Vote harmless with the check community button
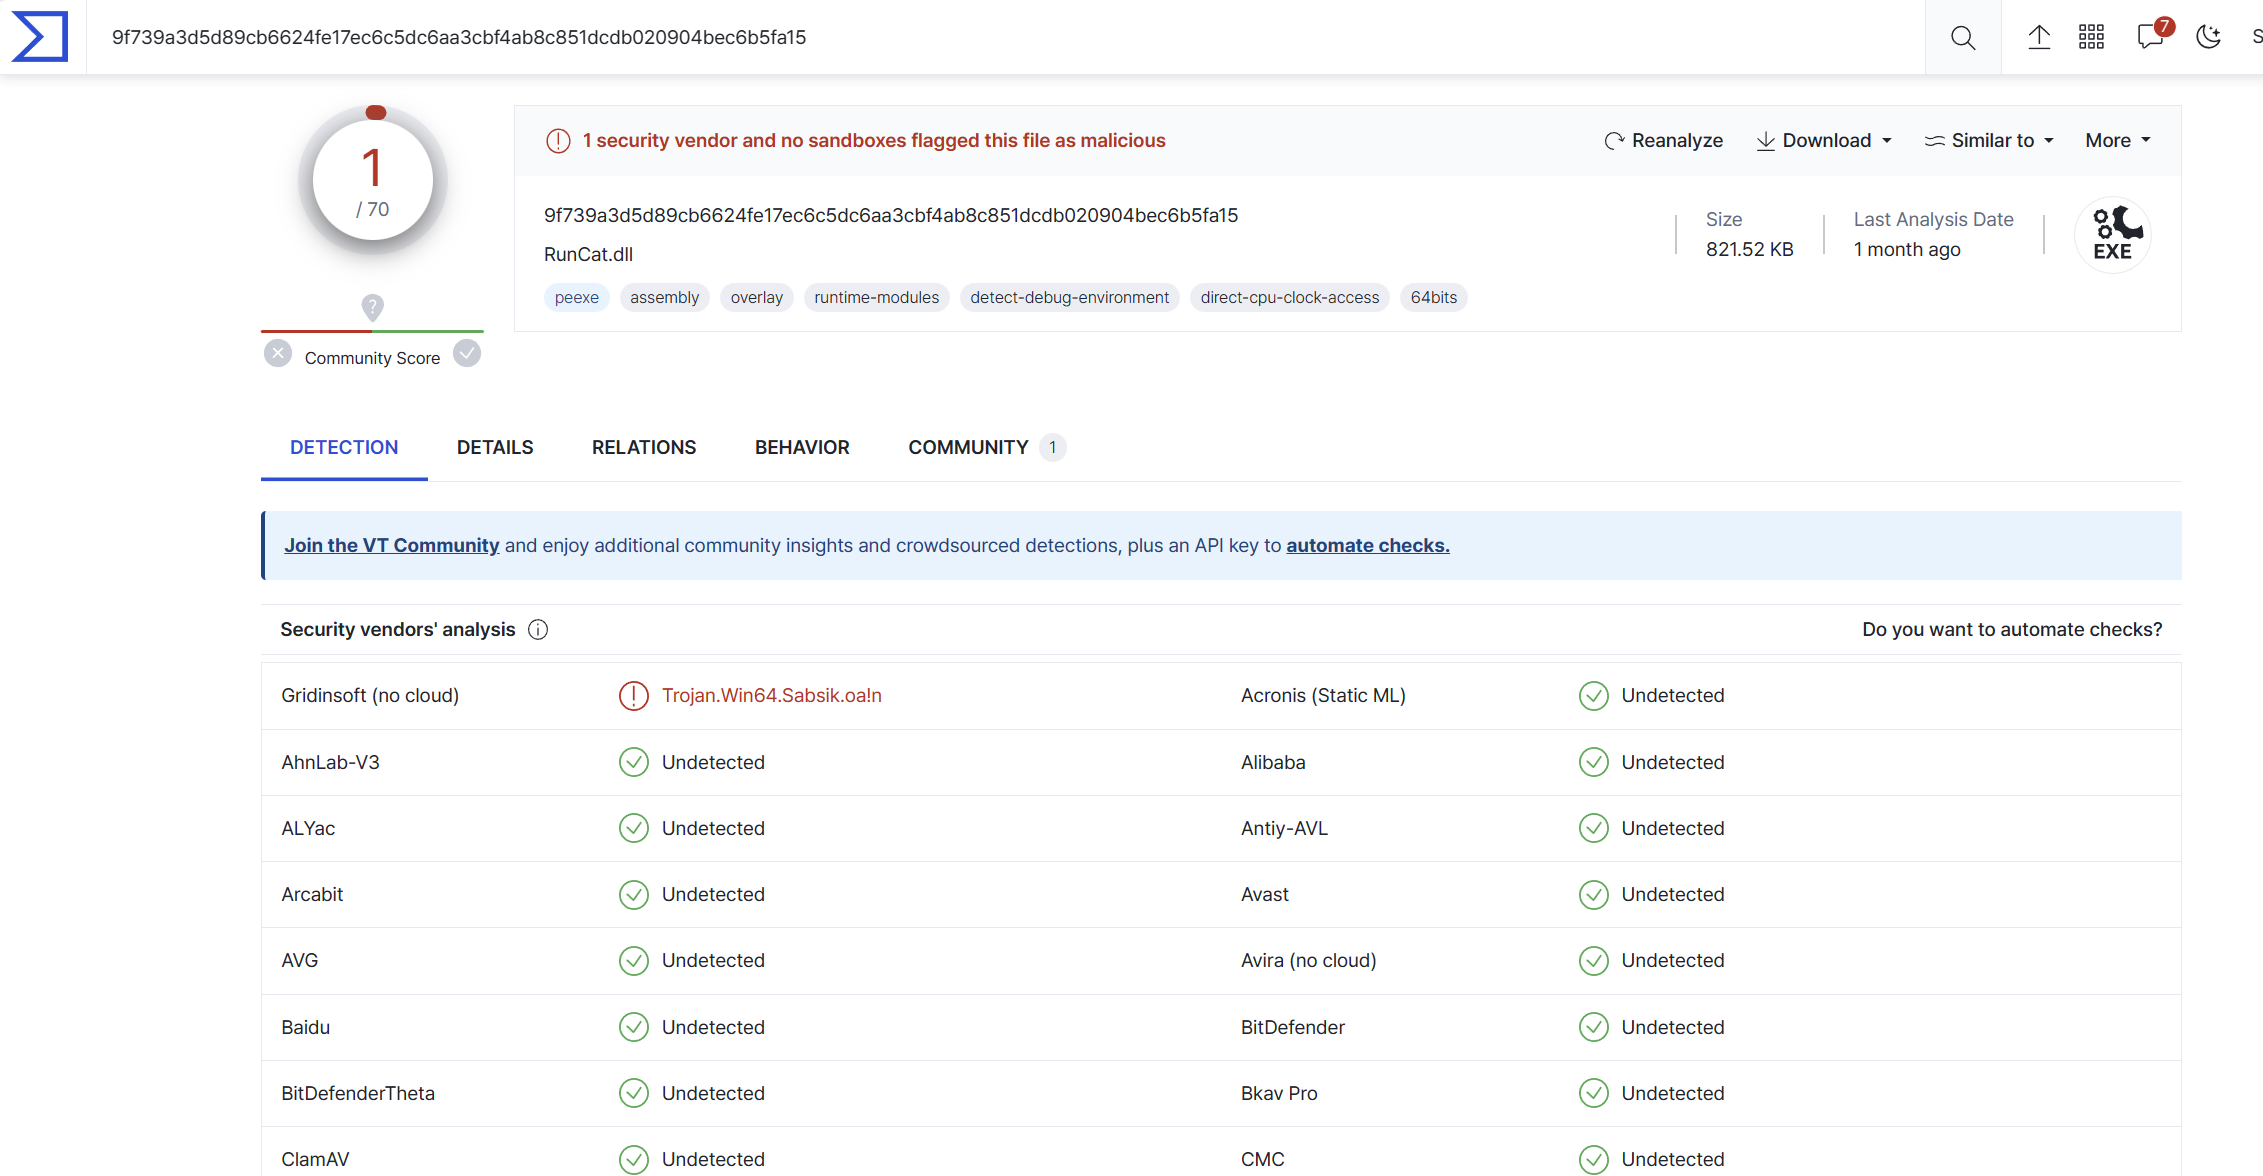The width and height of the screenshot is (2263, 1176). pos(467,353)
